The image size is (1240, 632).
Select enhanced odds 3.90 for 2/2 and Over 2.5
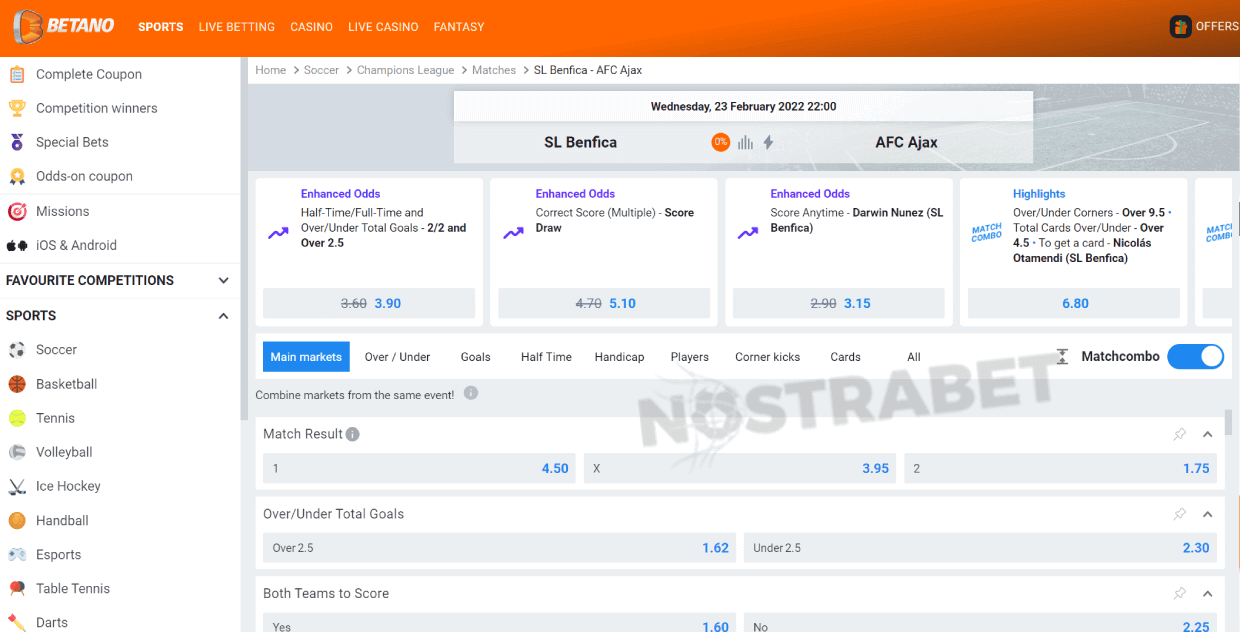tap(369, 303)
